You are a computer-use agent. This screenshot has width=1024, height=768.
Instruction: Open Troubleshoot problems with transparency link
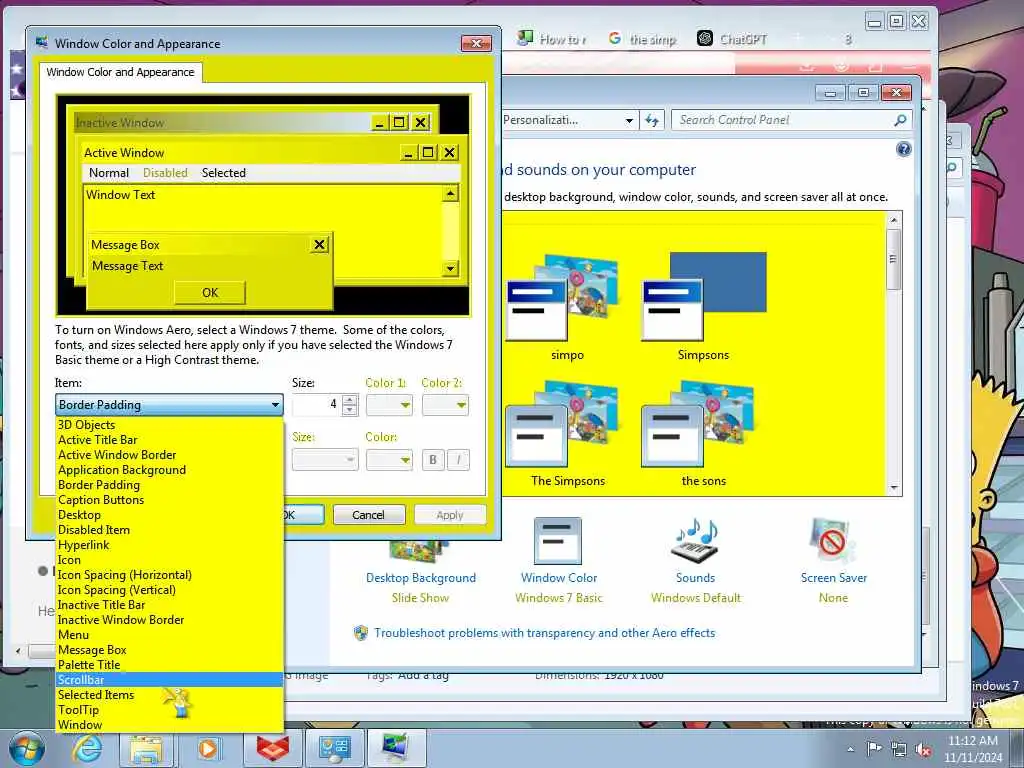[x=544, y=633]
